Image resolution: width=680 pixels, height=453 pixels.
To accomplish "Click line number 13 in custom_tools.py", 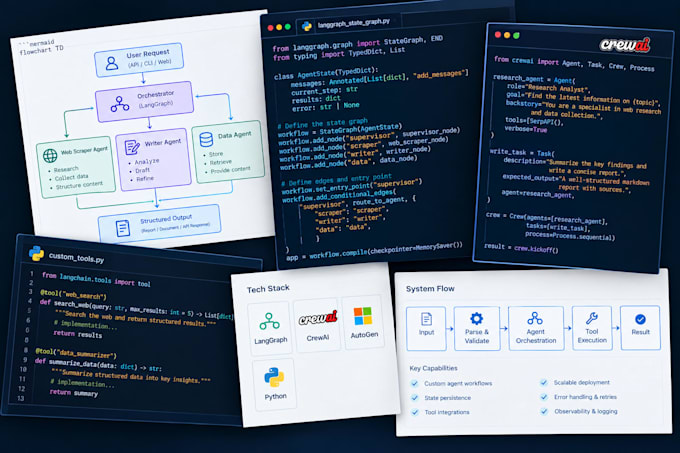I will pyautogui.click(x=21, y=398).
